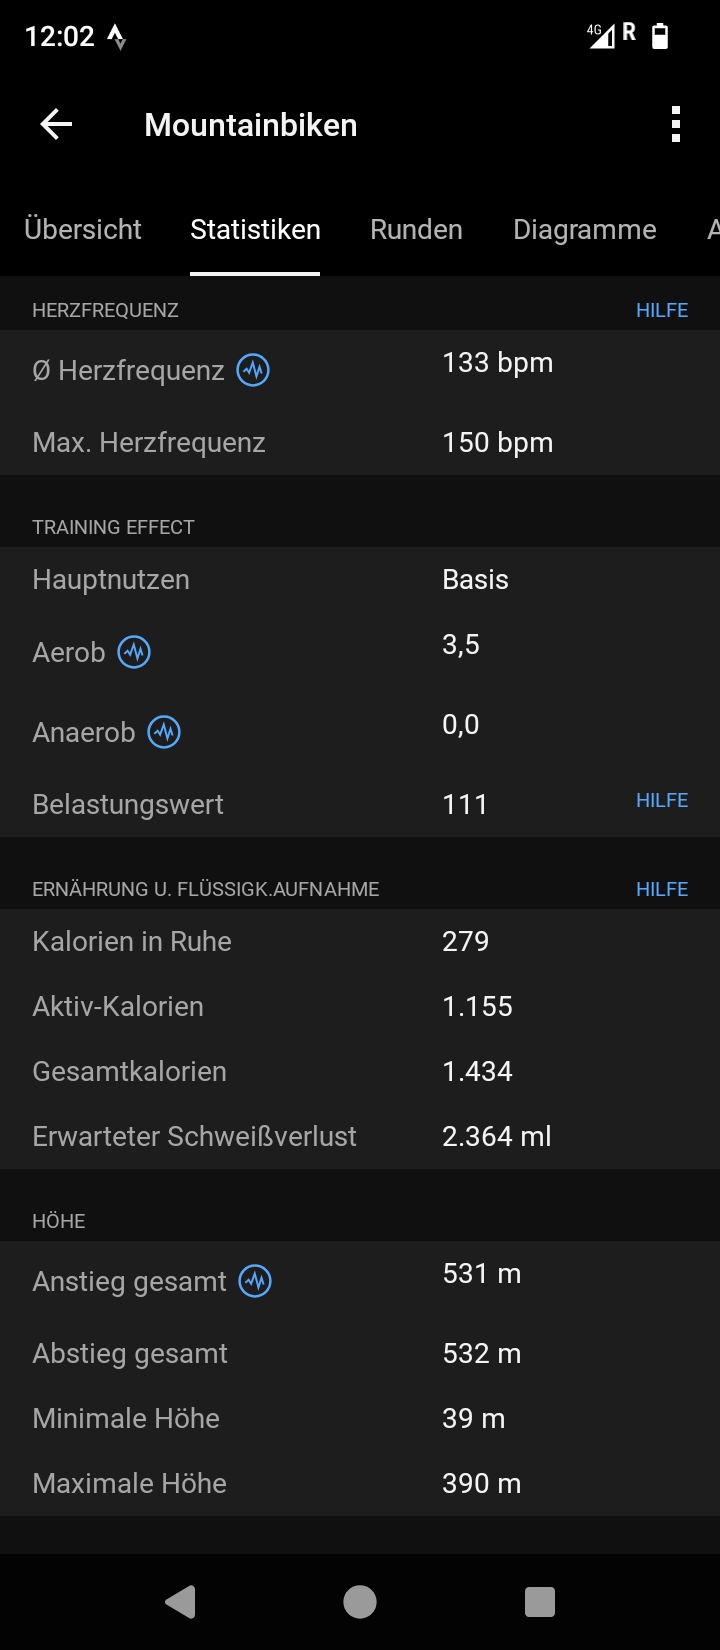Screen dimensions: 720x1650
Task: Tap the Erwarteter Schweißverlust row
Action: coord(360,1137)
